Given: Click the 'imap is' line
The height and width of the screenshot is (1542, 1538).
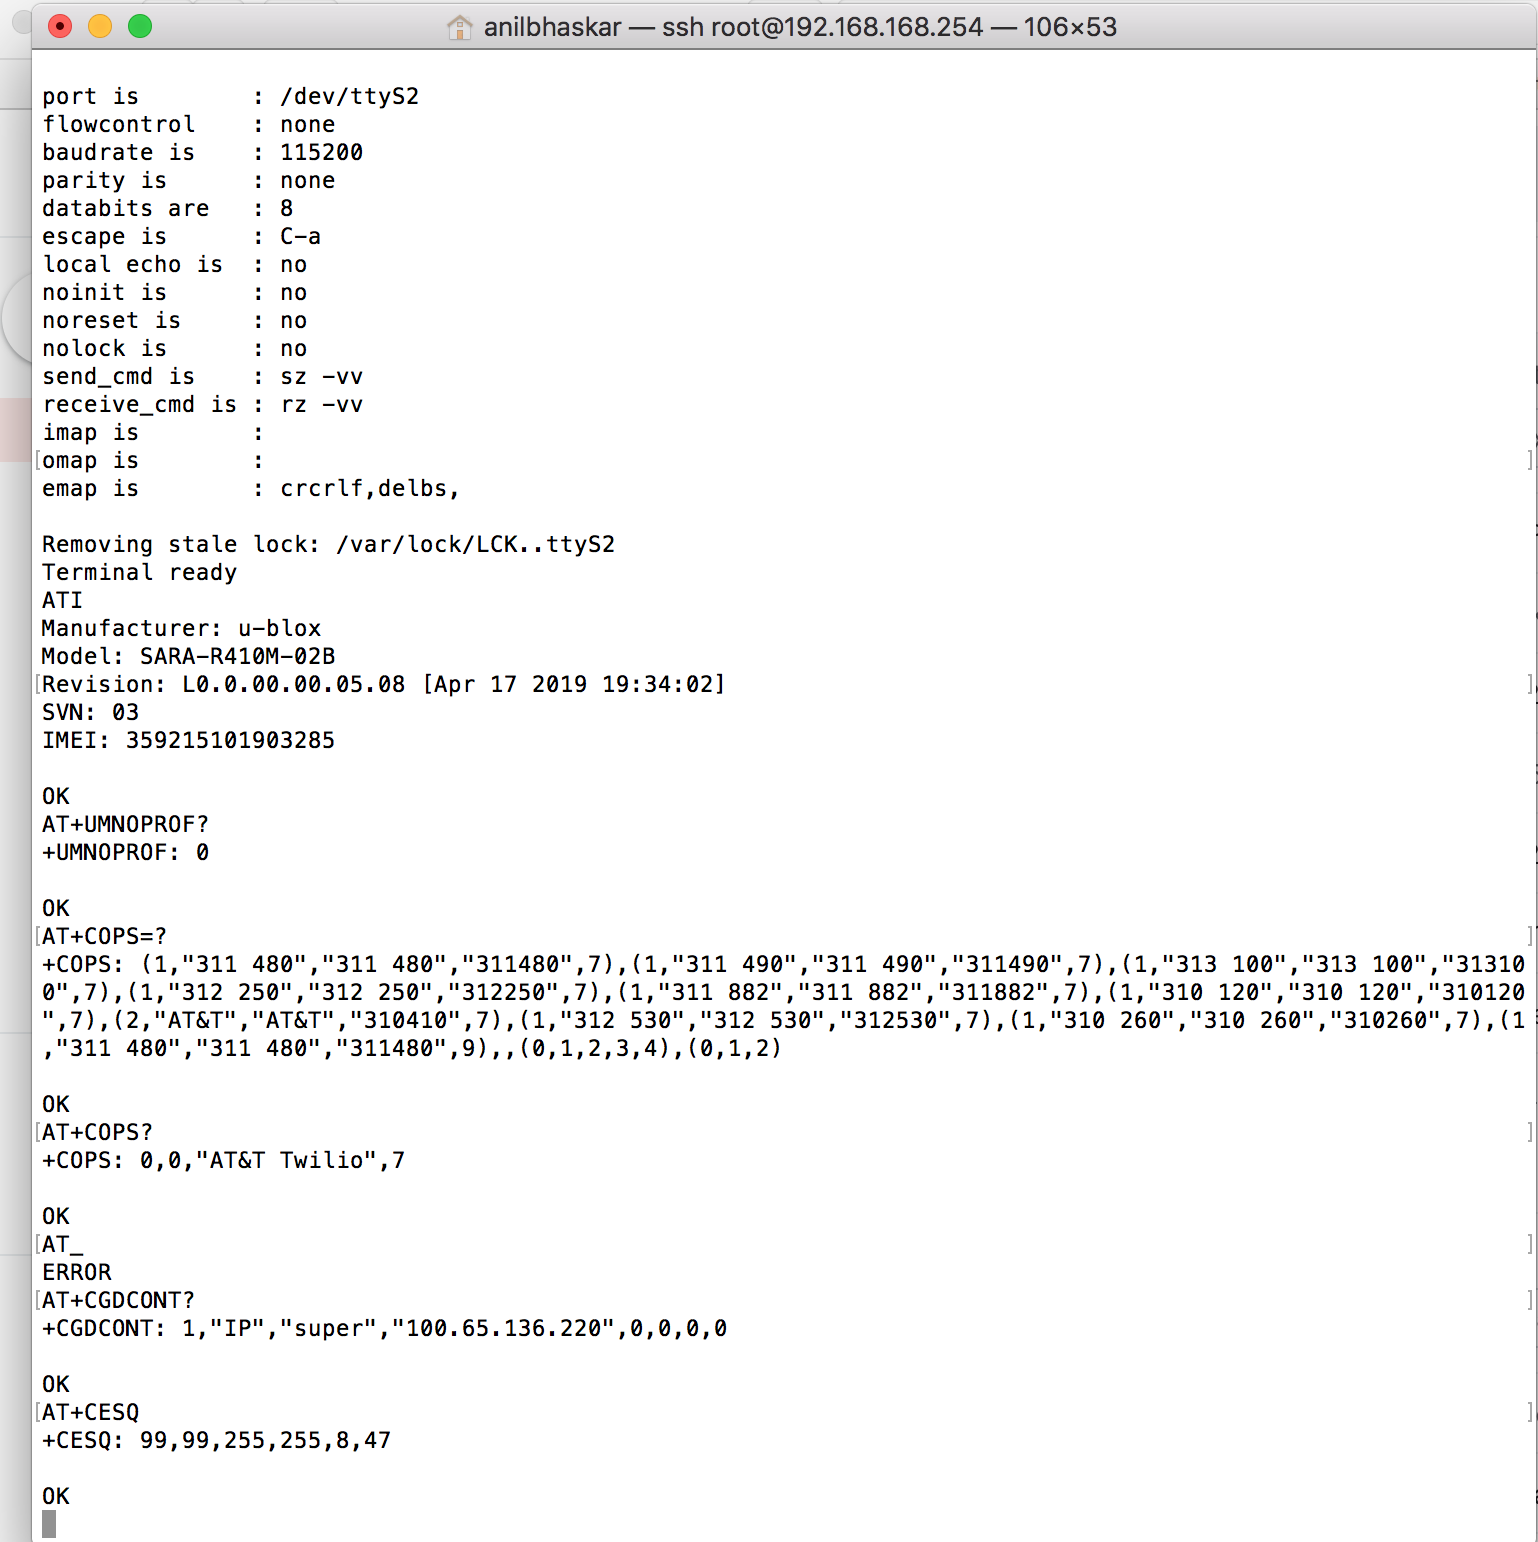Looking at the screenshot, I should (x=153, y=432).
